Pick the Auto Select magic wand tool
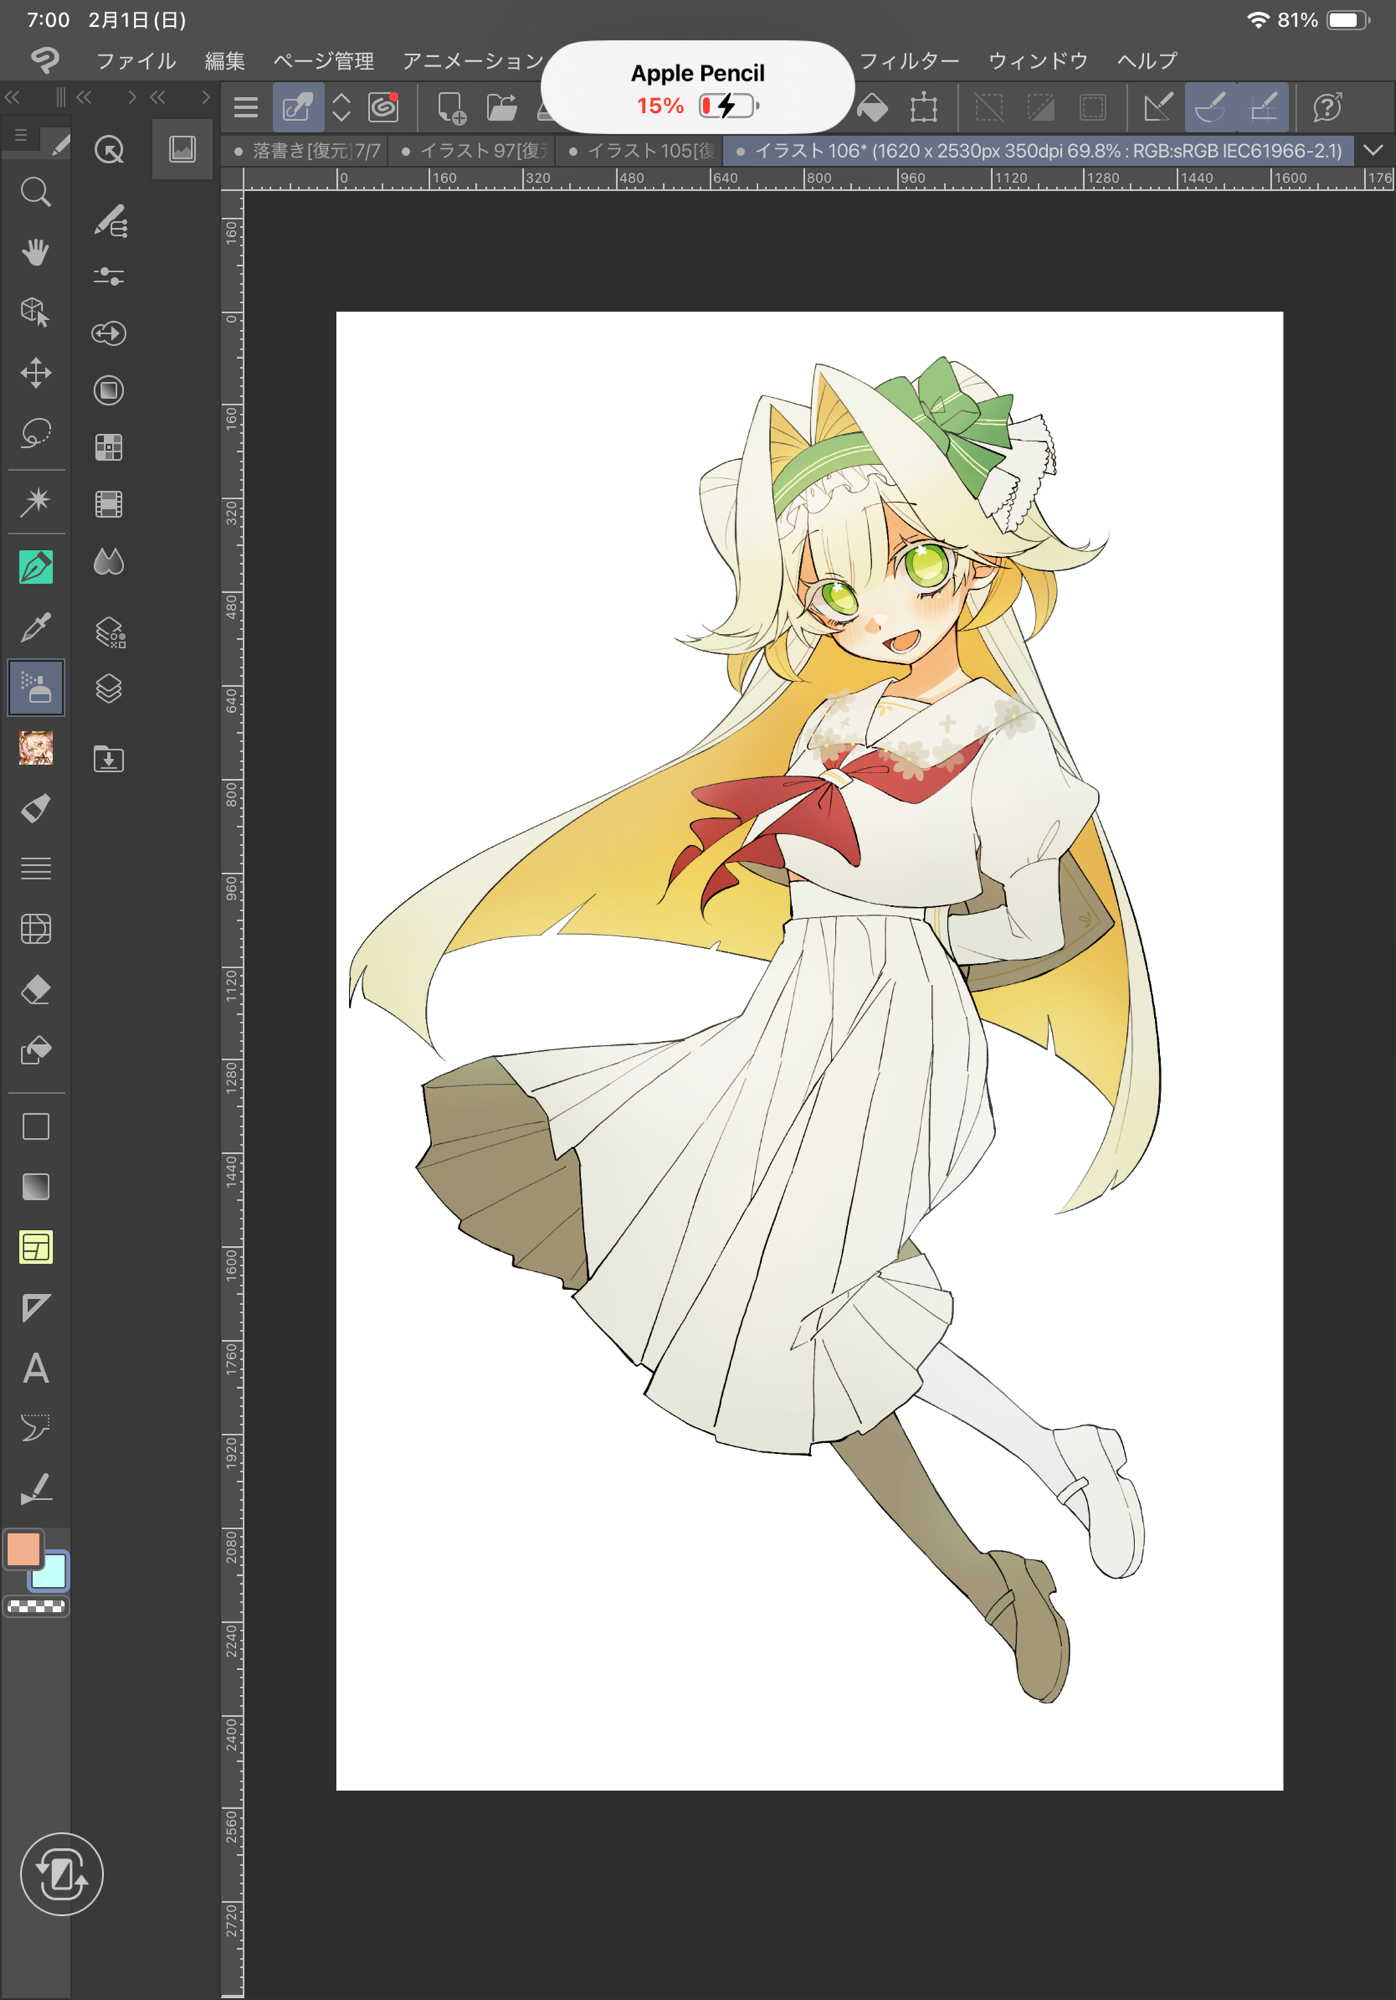 (36, 501)
